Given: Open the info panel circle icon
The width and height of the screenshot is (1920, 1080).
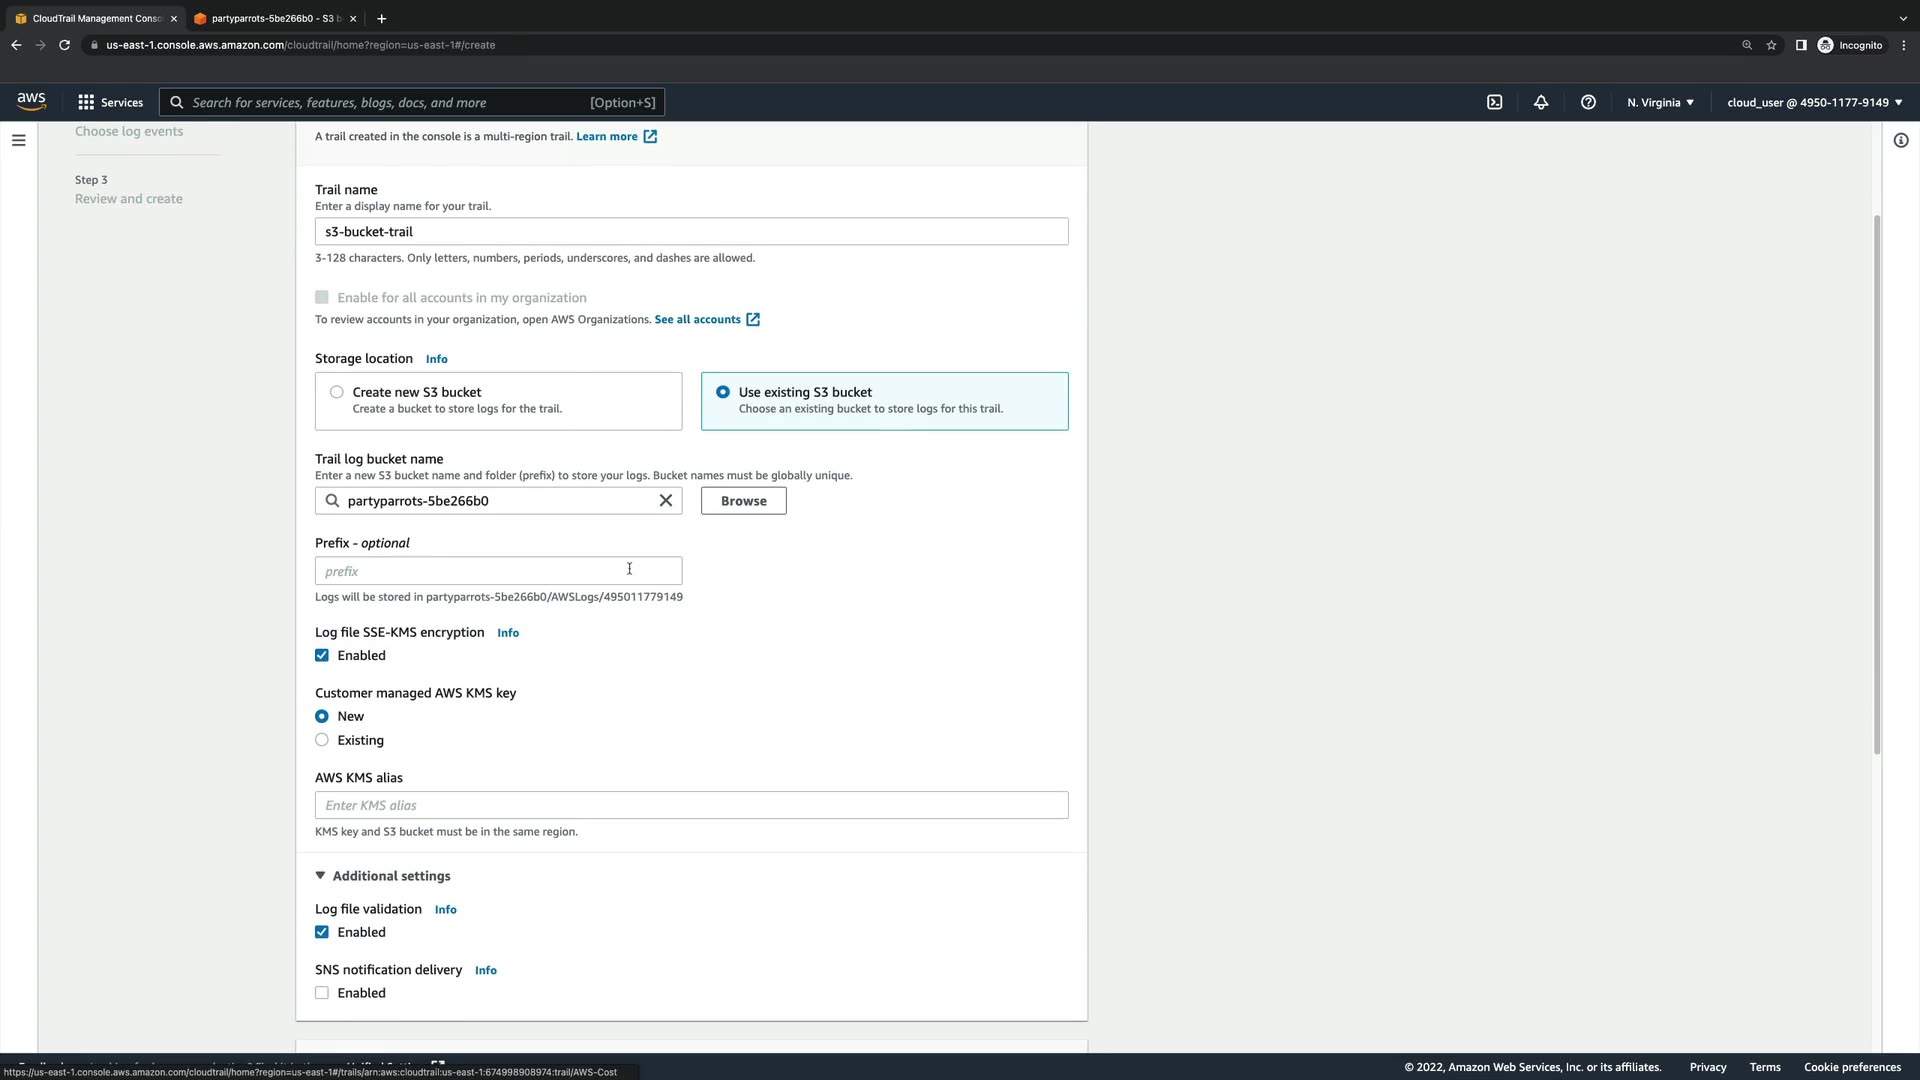Looking at the screenshot, I should coord(1901,140).
